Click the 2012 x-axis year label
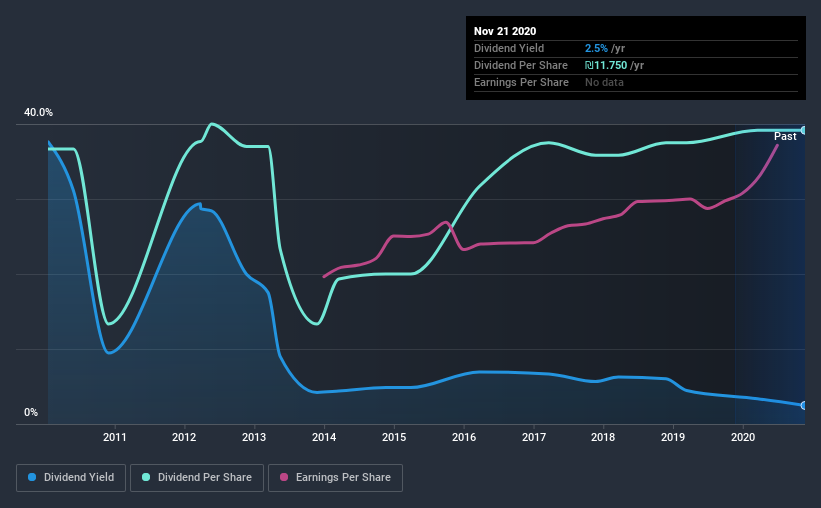The width and height of the screenshot is (821, 508). click(184, 437)
